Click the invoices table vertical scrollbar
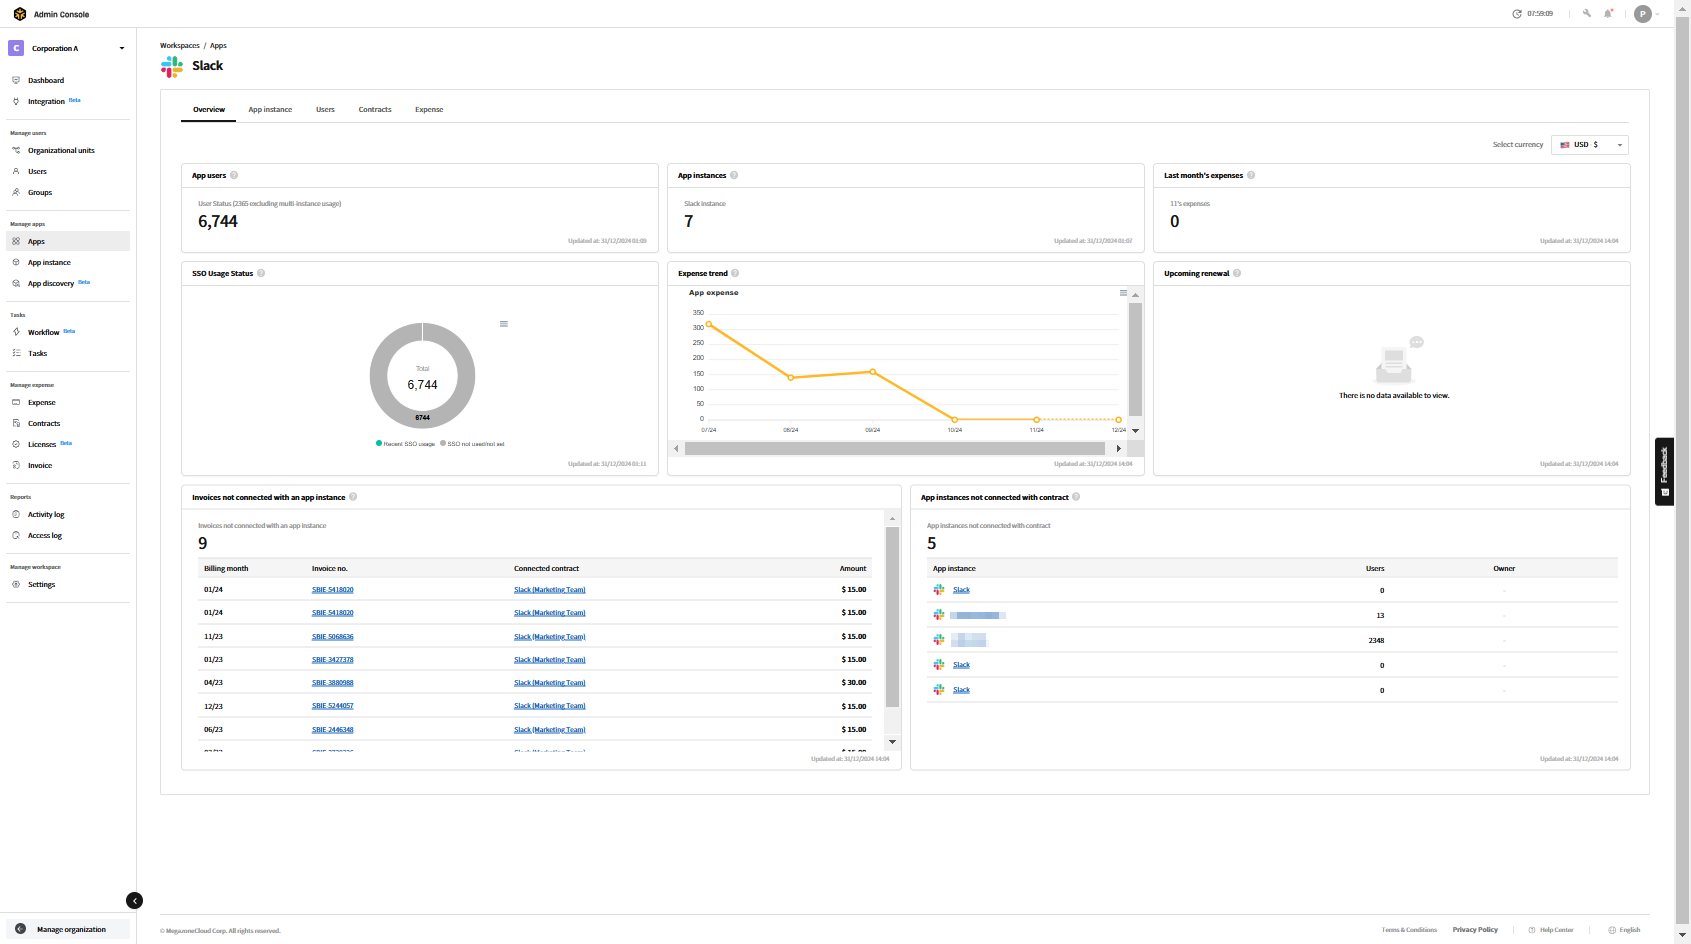Viewport: 1691px width, 944px height. (x=892, y=617)
